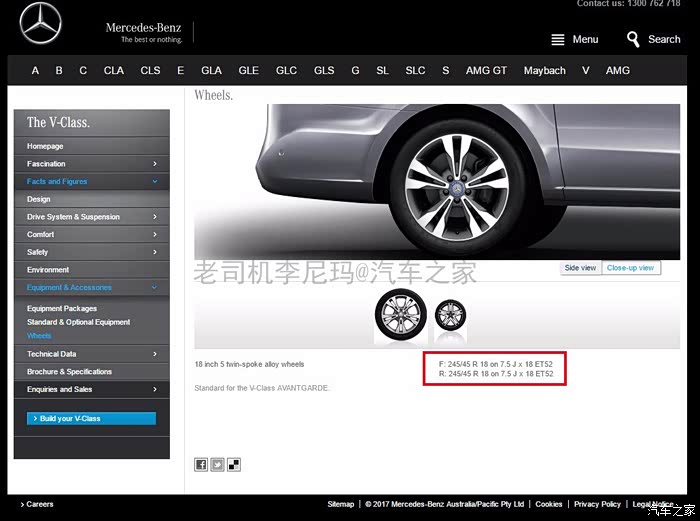Select the first alloy wheel thumbnail
This screenshot has height=521, width=700.
pyautogui.click(x=400, y=316)
